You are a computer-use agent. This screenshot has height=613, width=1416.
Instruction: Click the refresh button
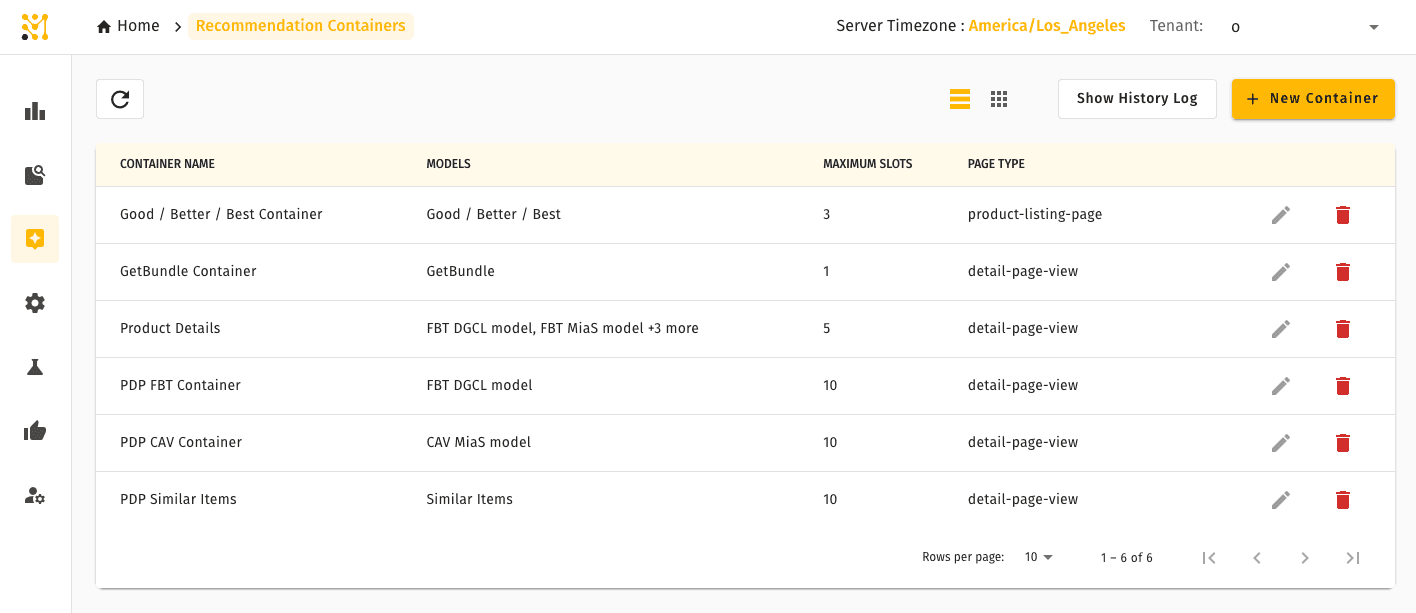click(120, 99)
